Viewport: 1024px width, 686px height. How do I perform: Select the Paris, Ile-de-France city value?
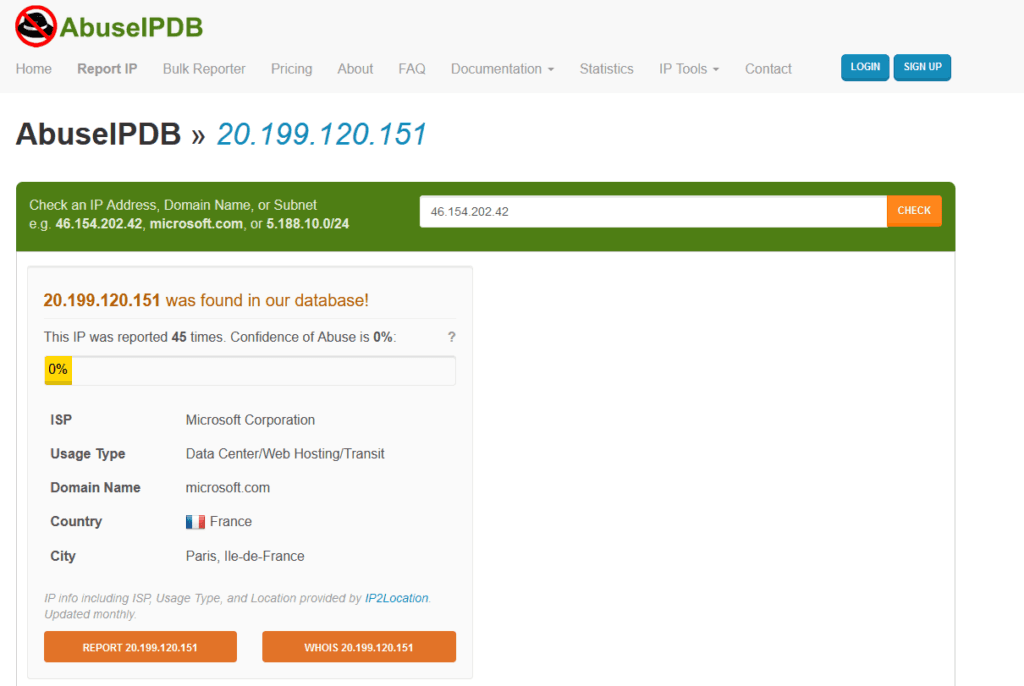[245, 556]
